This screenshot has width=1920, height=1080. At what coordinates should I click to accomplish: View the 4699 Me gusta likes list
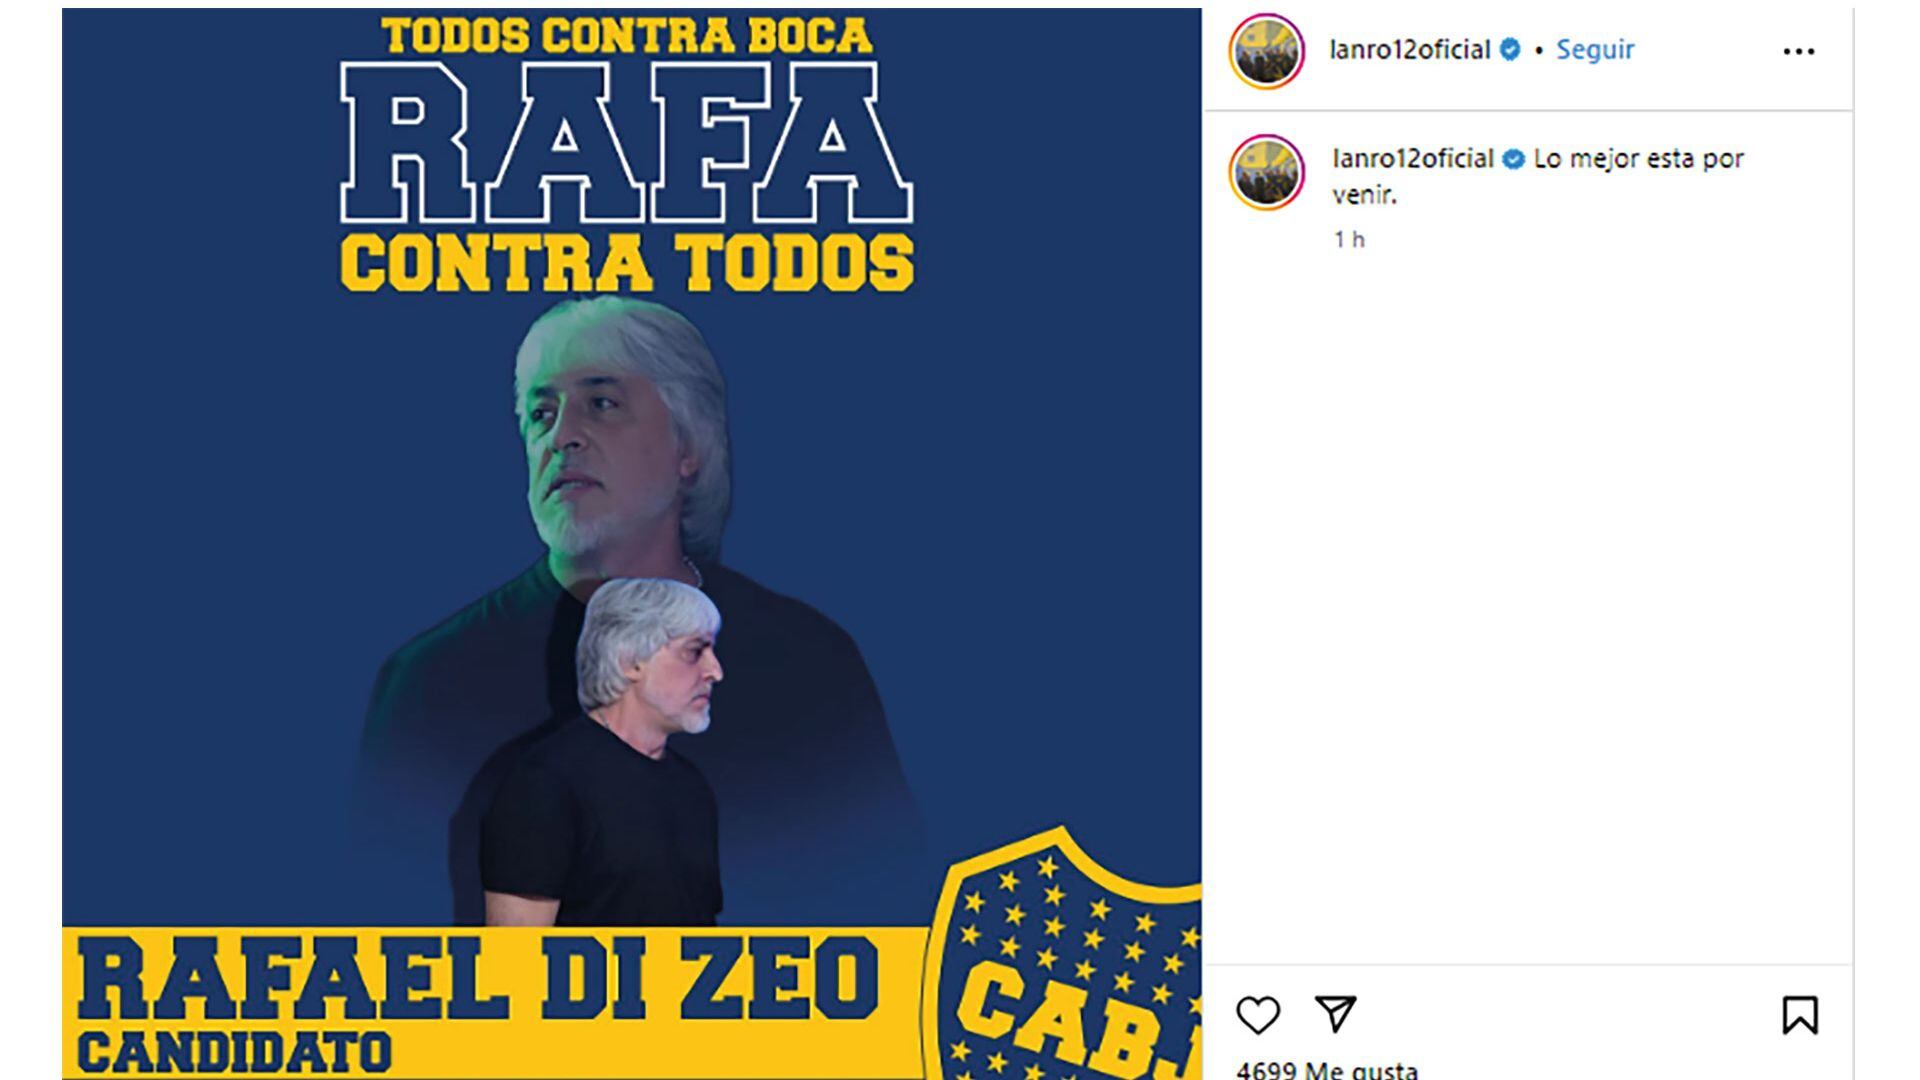(x=1326, y=1069)
